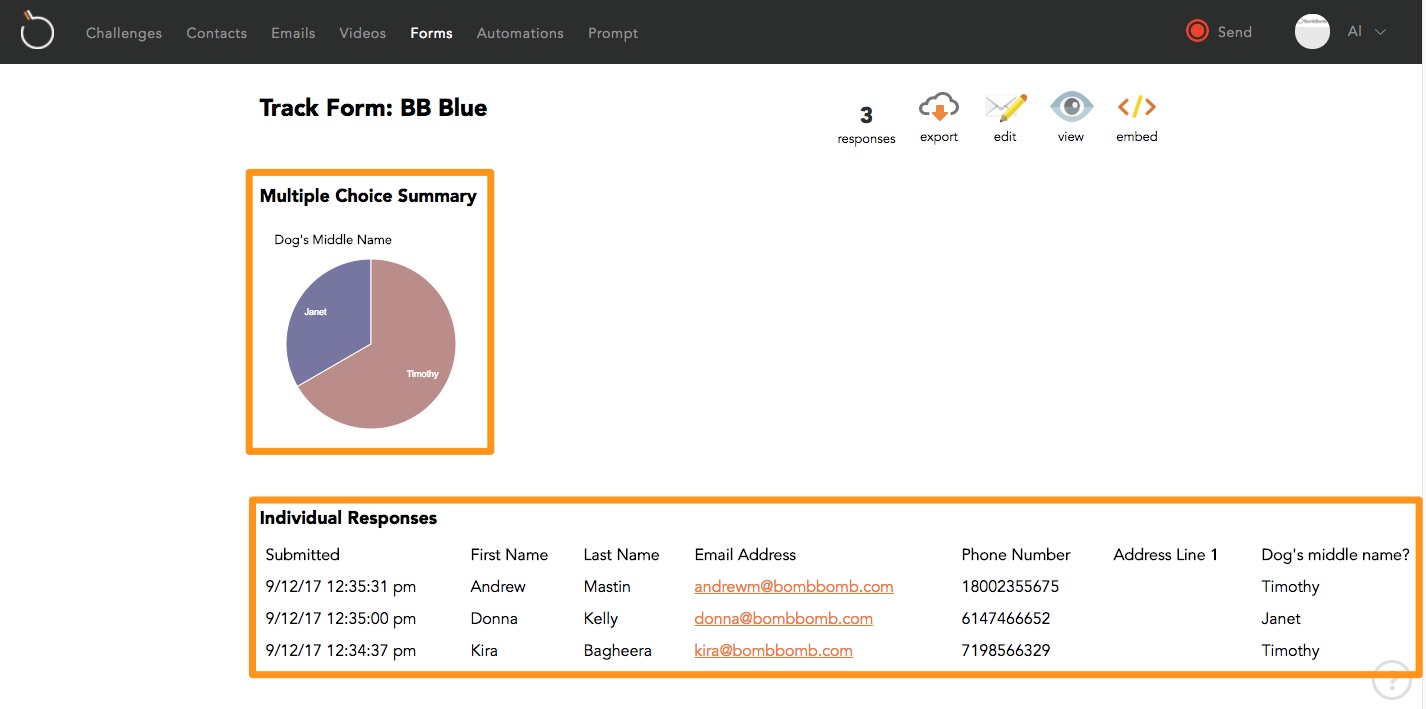The height and width of the screenshot is (709, 1426).
Task: Click the Timothy answer in Andrew's row
Action: click(1290, 587)
